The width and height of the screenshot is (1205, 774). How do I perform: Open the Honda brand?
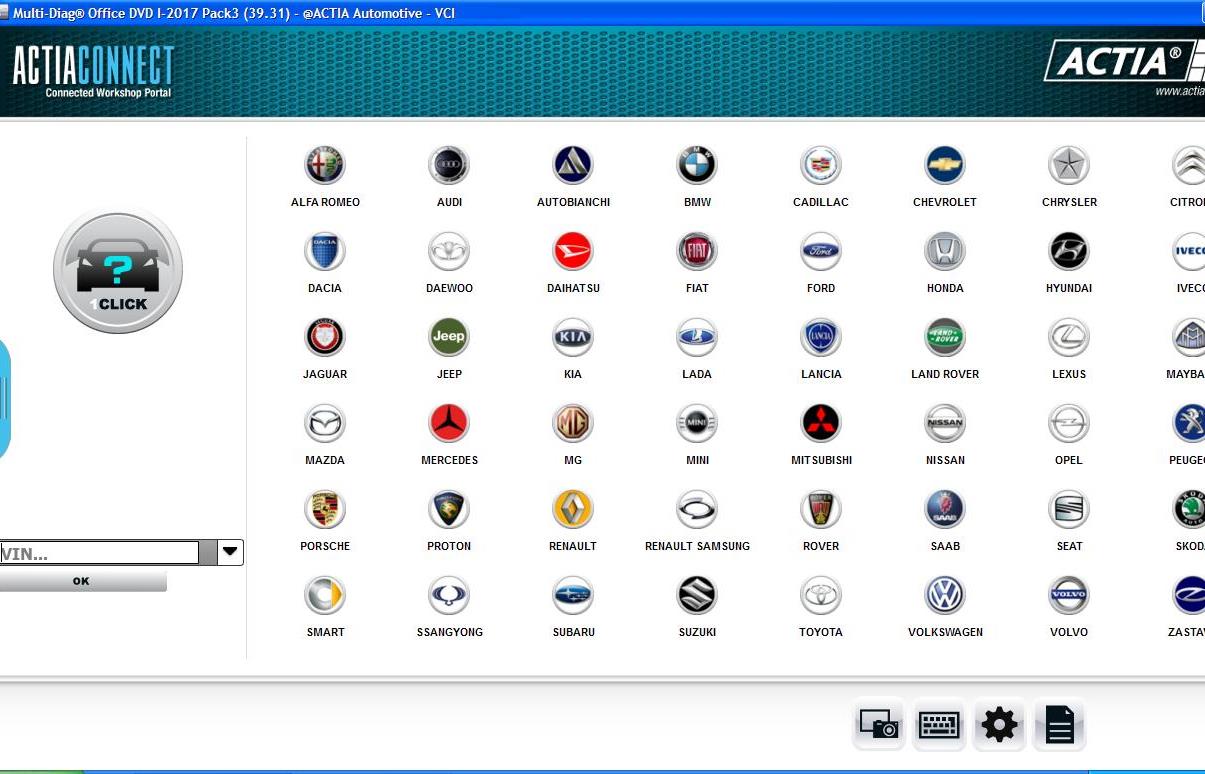click(945, 251)
